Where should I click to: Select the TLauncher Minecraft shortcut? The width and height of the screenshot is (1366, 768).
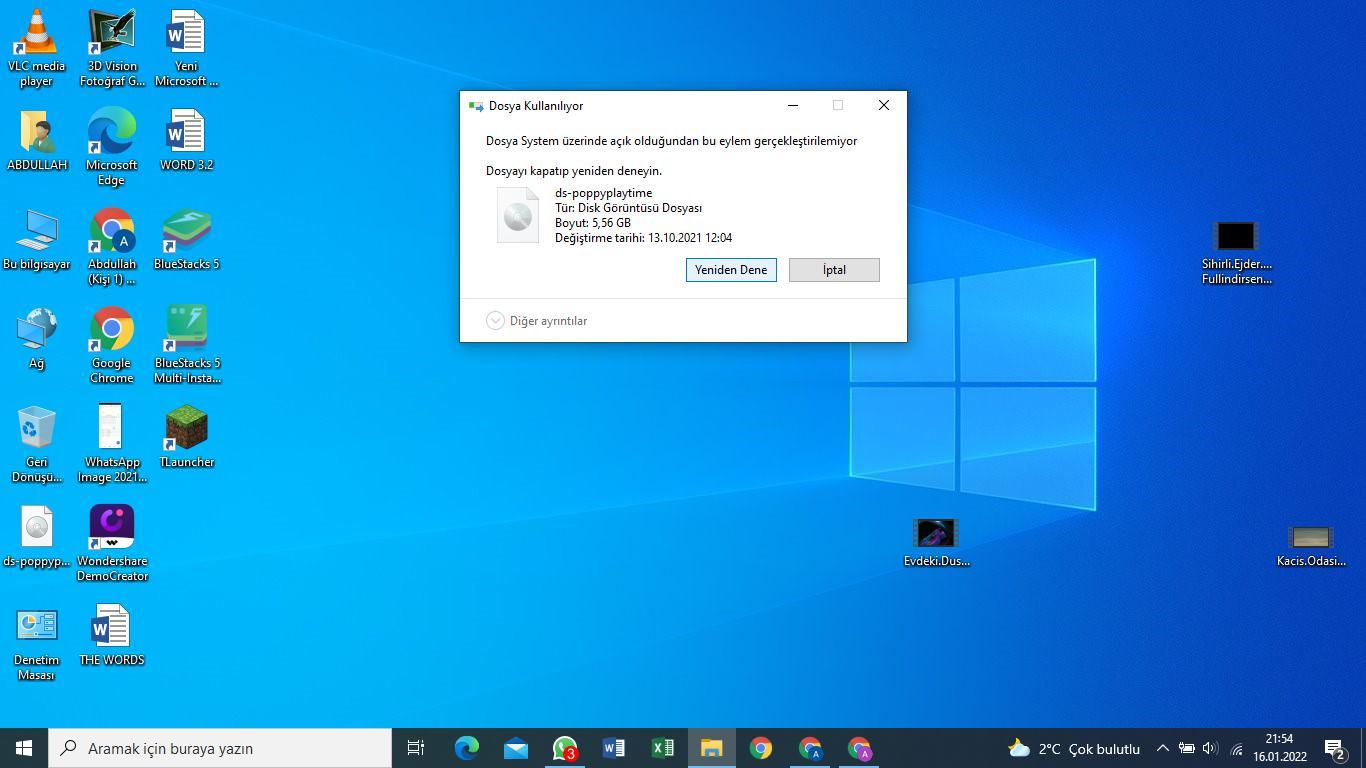[x=186, y=437]
